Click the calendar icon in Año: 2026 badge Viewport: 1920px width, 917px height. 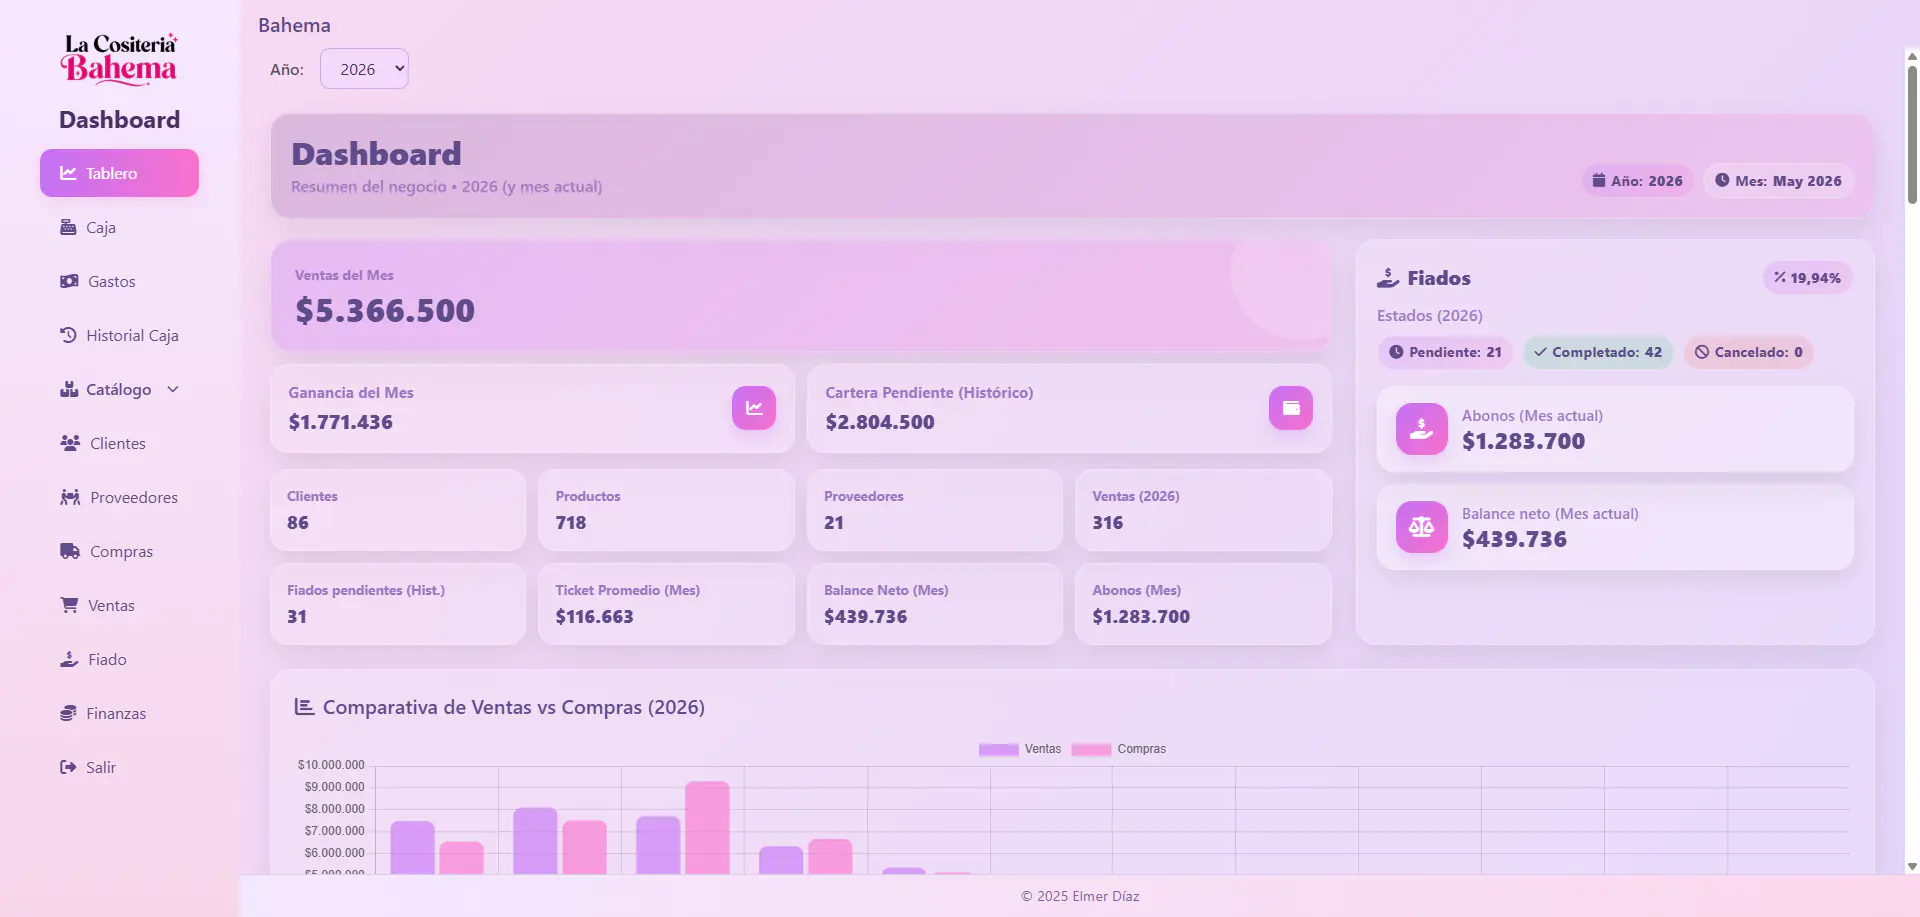1599,181
